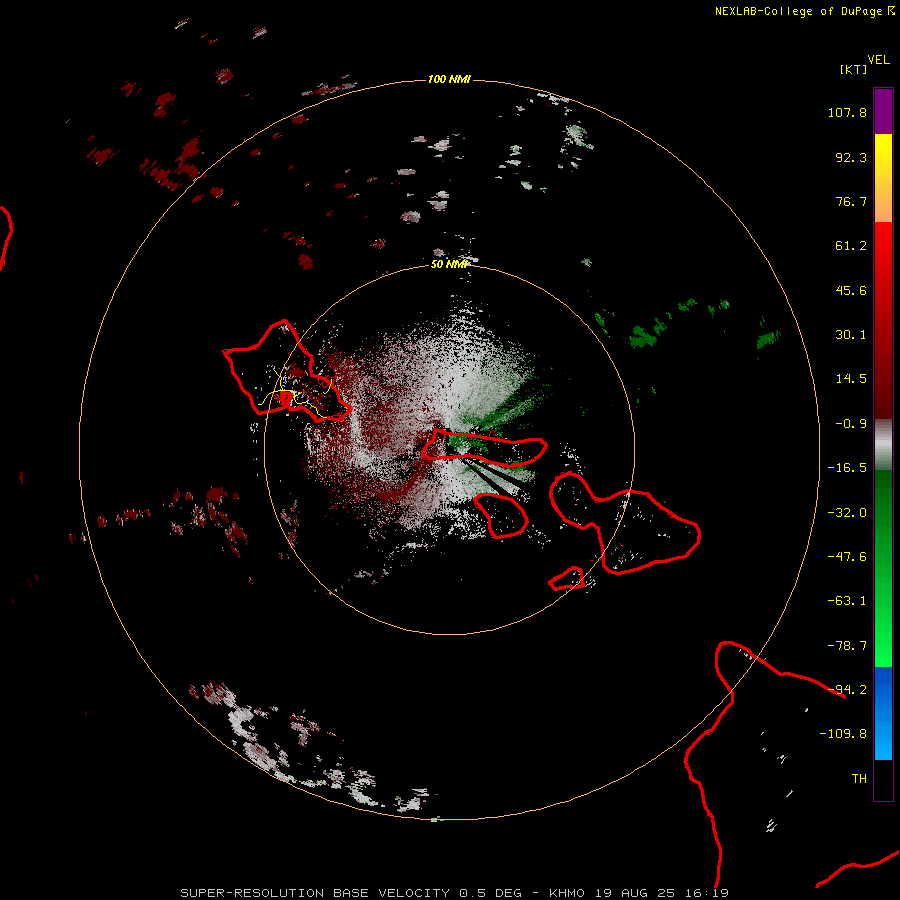
Task: Click the Super-Resolution Base Velocity caption at bottom
Action: click(455, 893)
